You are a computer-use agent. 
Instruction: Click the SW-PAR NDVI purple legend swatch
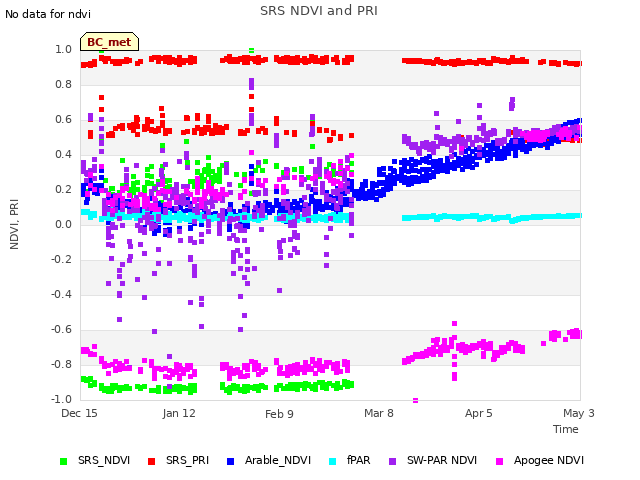pos(392,462)
